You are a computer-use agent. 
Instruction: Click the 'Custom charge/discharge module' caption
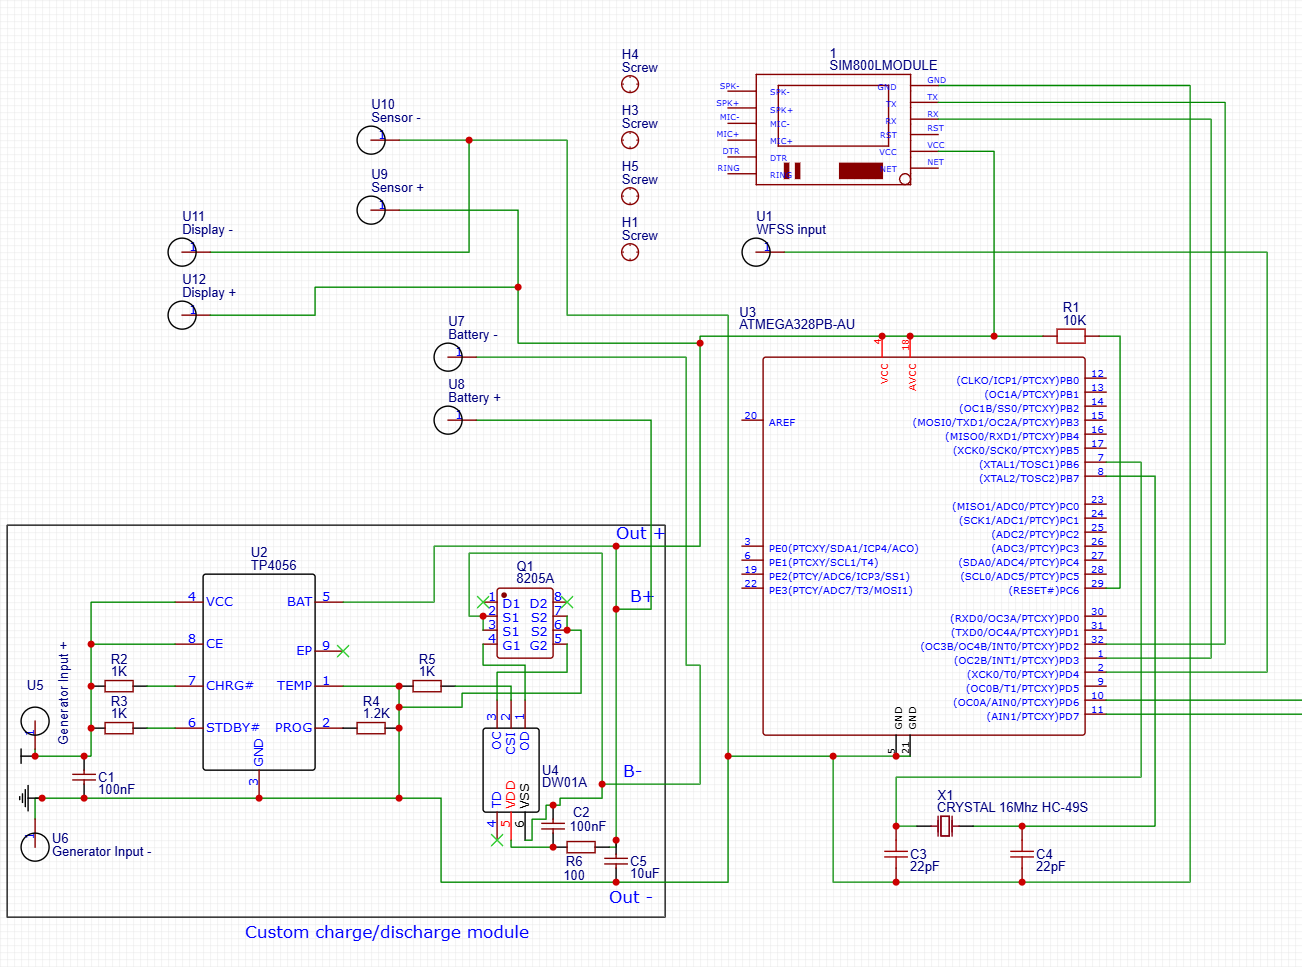click(x=387, y=932)
